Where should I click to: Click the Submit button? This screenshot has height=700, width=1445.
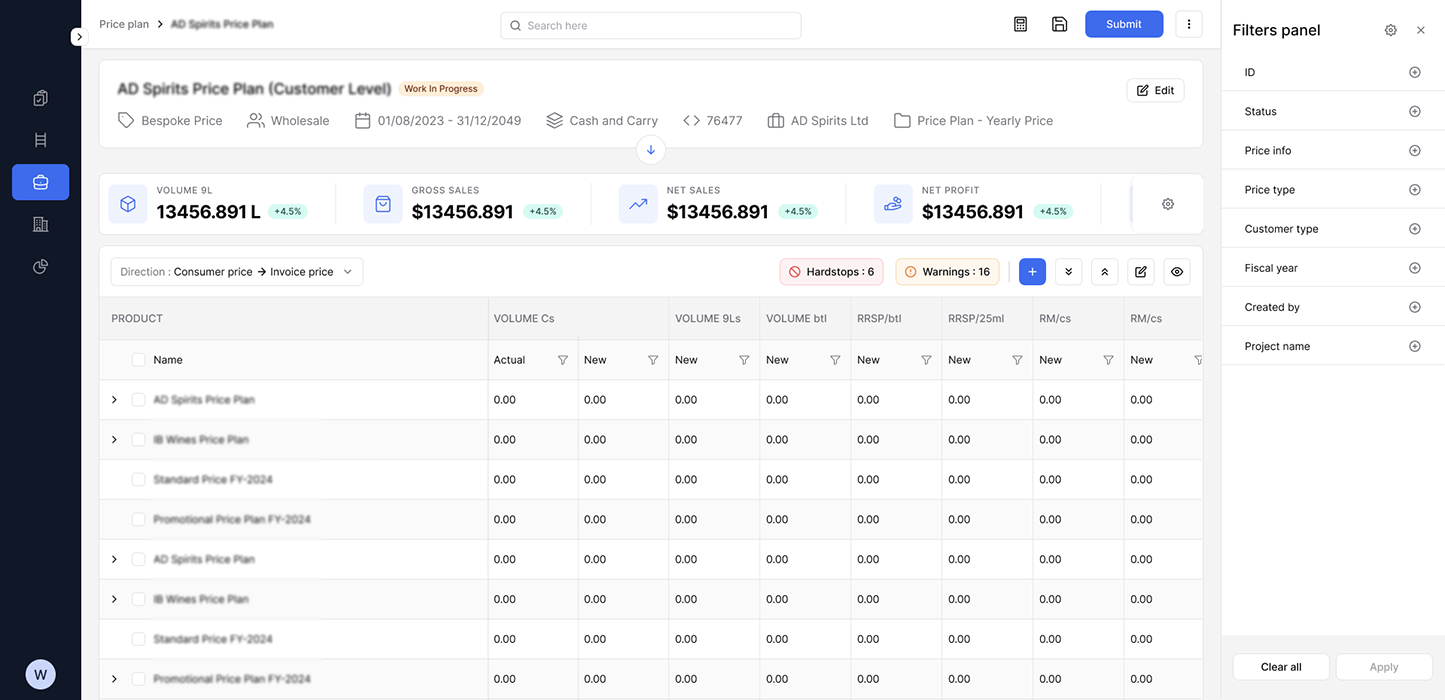pyautogui.click(x=1123, y=24)
